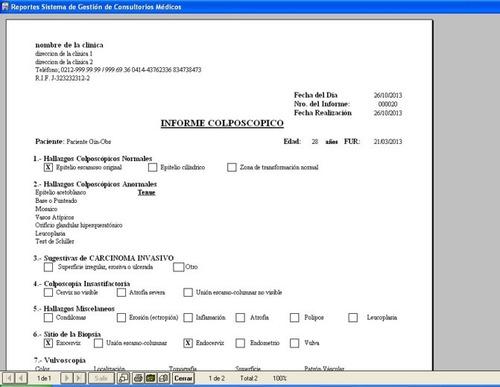This screenshot has height=387, width=500.
Task: Click the group tree toggle icon
Action: (x=123, y=378)
